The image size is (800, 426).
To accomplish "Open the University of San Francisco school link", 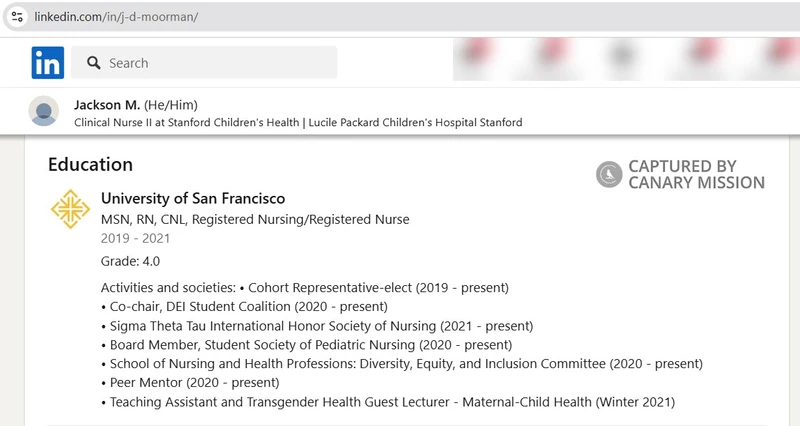I will tap(193, 198).
